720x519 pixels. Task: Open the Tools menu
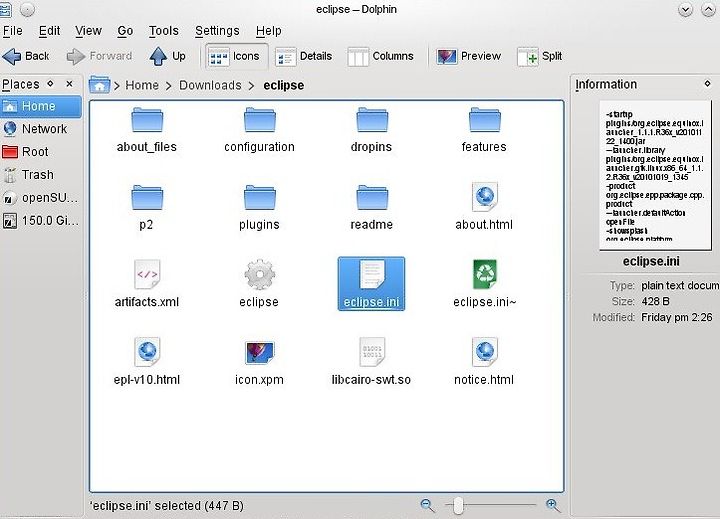pyautogui.click(x=163, y=31)
